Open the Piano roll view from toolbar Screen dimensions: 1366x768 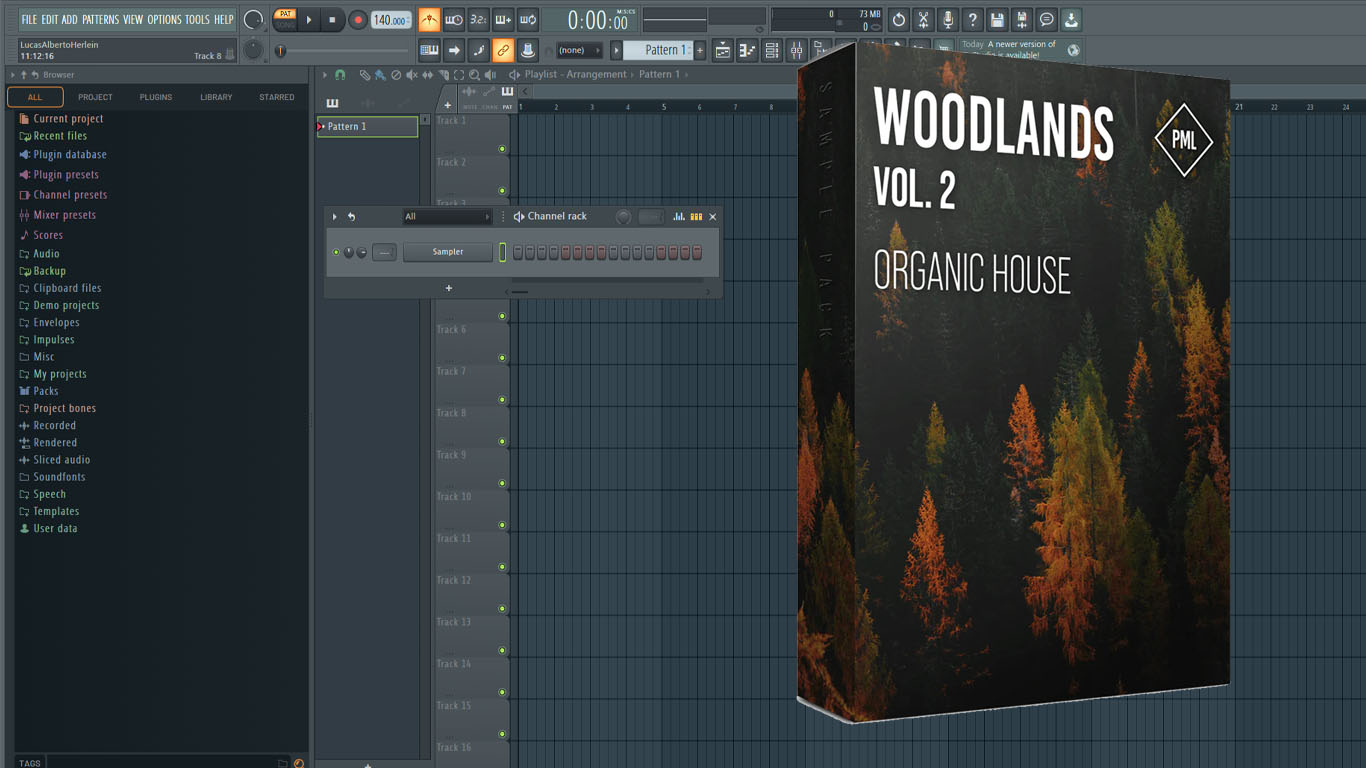747,50
